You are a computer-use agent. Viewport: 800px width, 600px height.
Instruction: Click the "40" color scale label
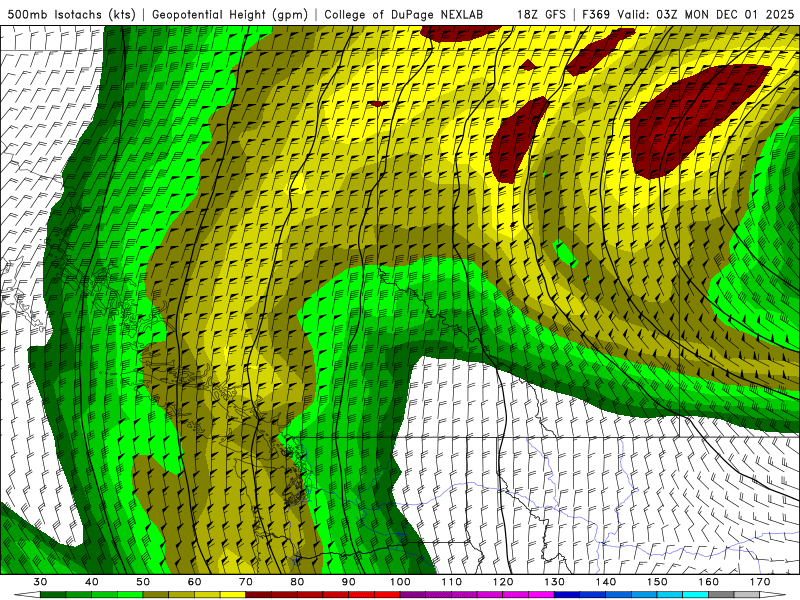point(92,582)
